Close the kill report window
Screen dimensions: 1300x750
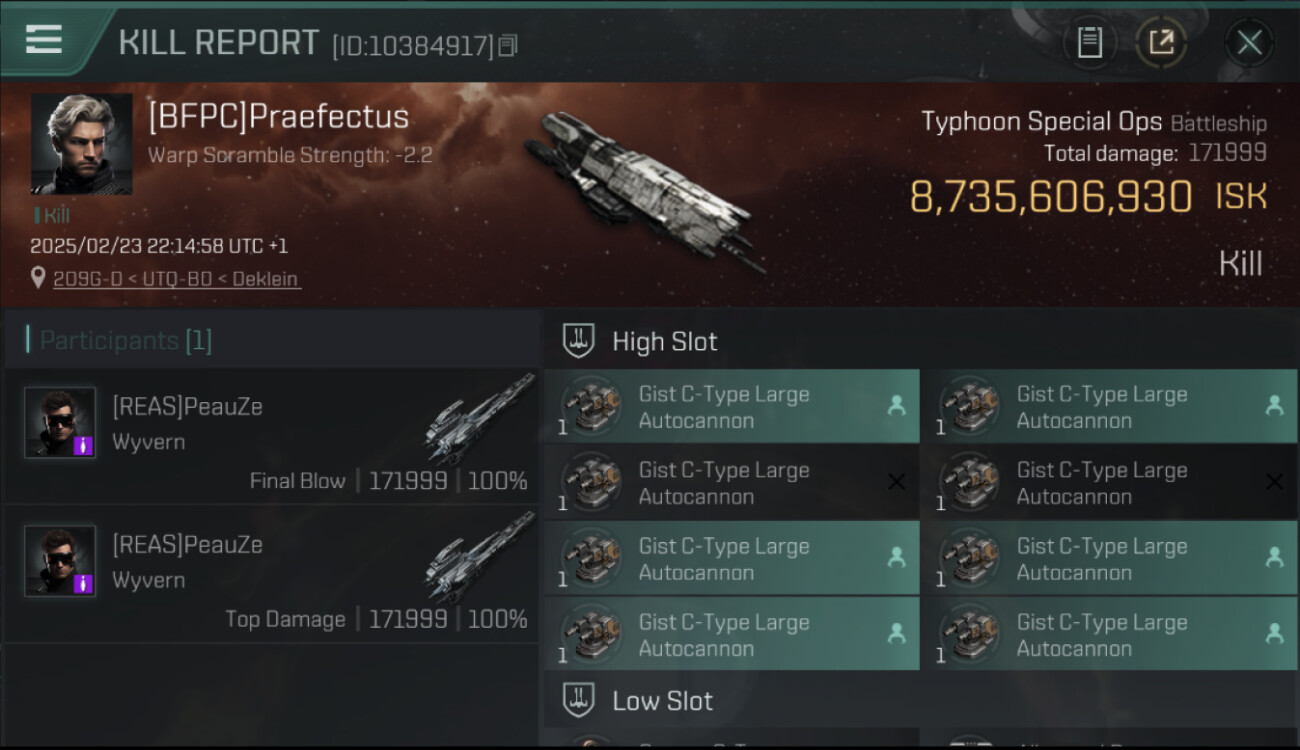coord(1249,43)
